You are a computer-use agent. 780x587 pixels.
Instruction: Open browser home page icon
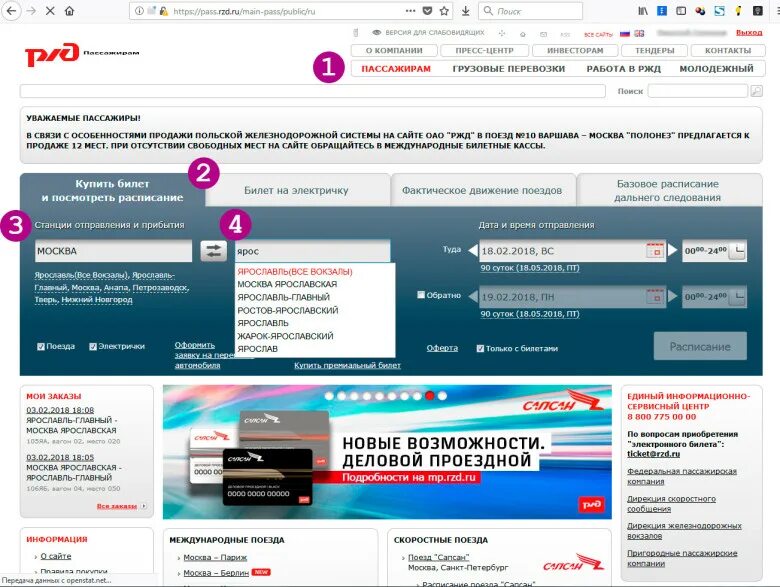[70, 10]
